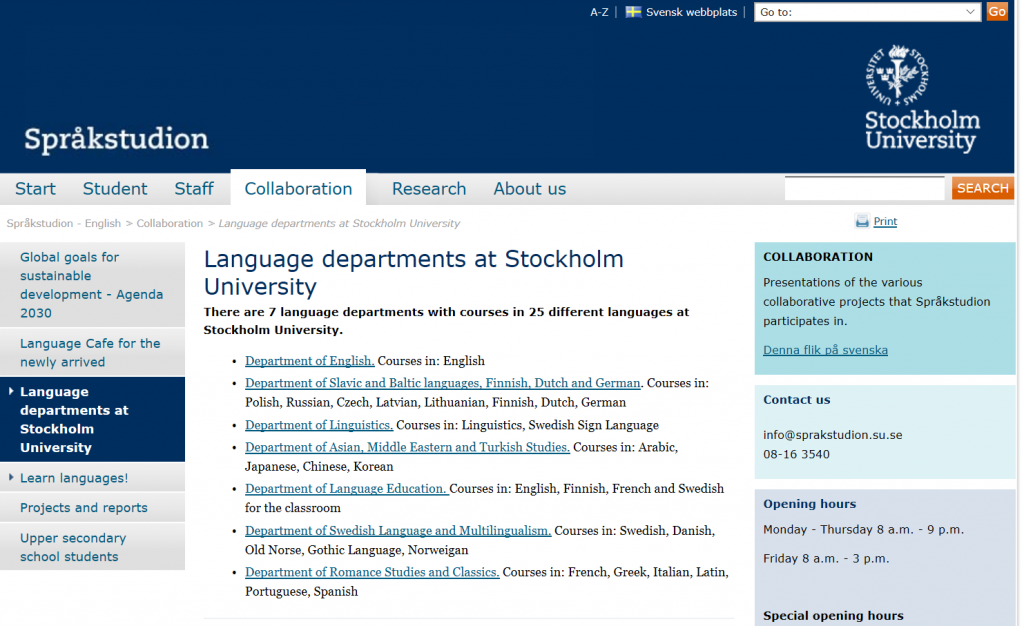The height and width of the screenshot is (626, 1024).
Task: Open the A-Z link
Action: (x=599, y=12)
